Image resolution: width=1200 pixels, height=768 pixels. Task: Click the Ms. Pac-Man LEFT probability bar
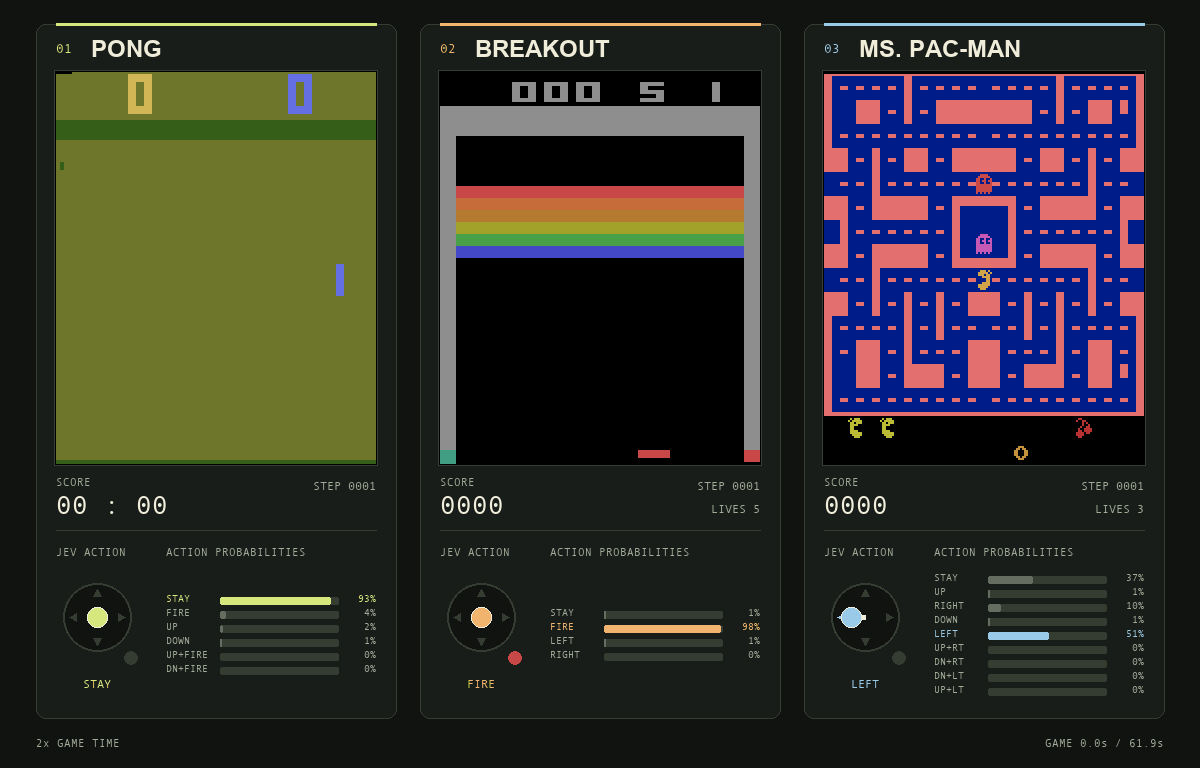click(x=1047, y=636)
